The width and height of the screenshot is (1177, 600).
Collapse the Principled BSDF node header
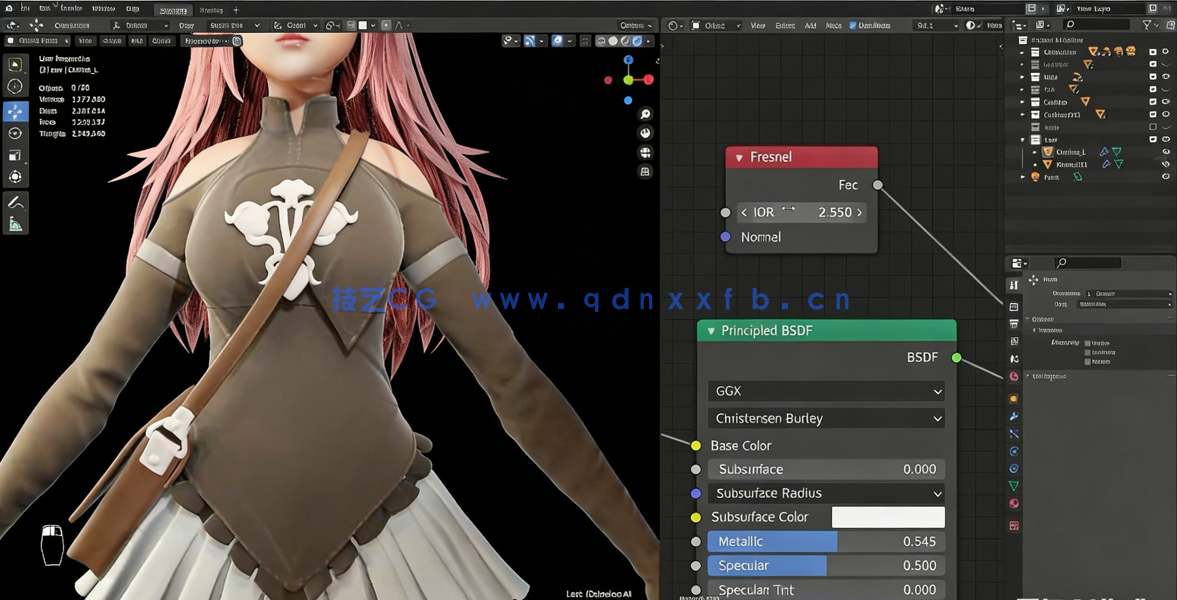(x=711, y=330)
